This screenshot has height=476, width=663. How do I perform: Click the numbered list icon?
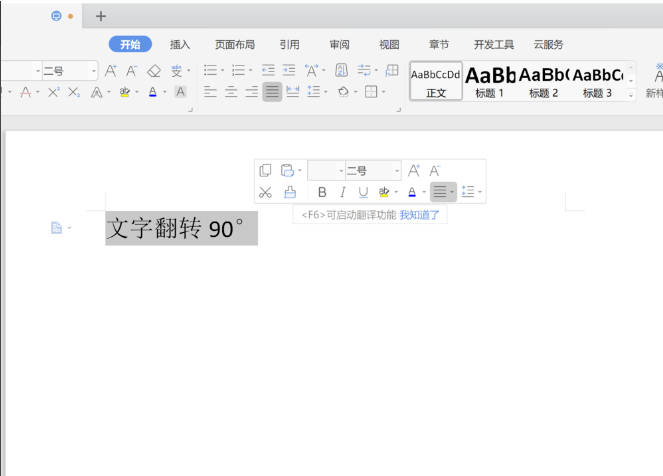(x=238, y=70)
